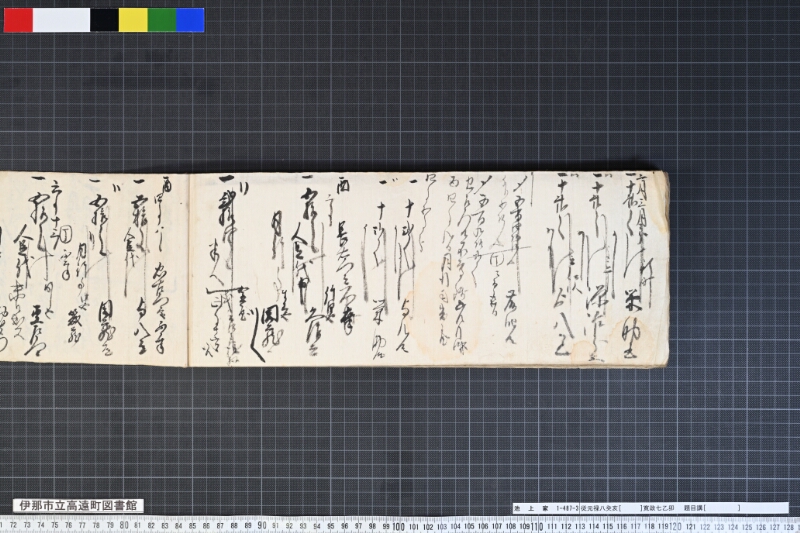Click the 120 mark on the ruler

674,526
